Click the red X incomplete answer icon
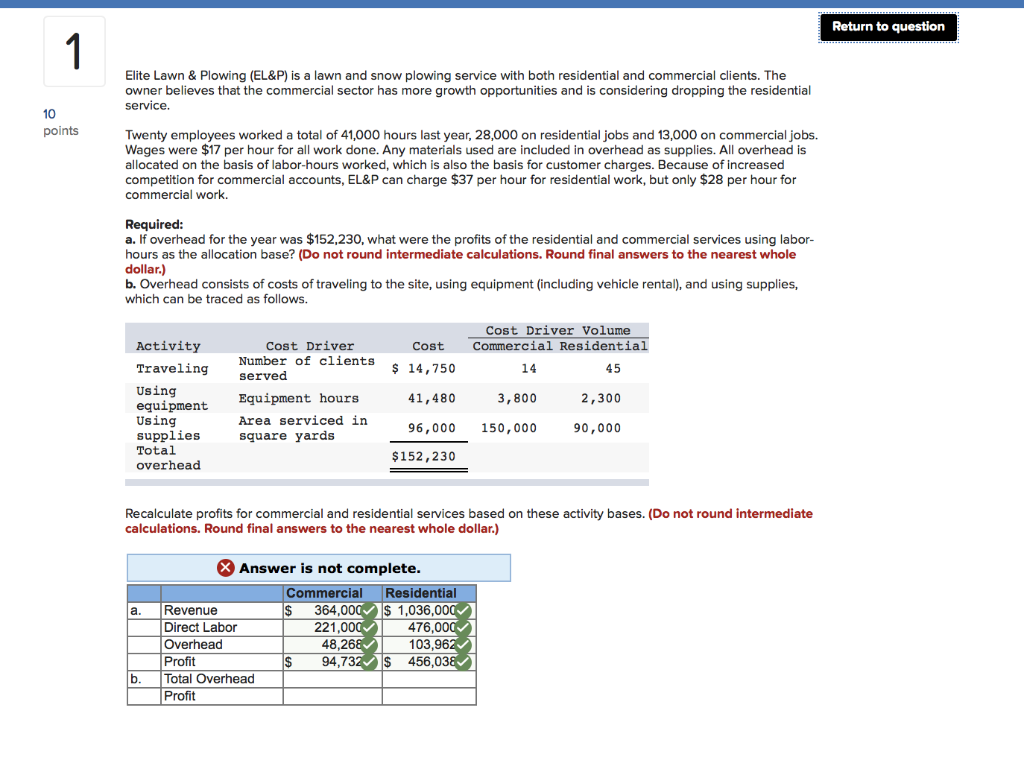The image size is (1024, 772). tap(225, 568)
